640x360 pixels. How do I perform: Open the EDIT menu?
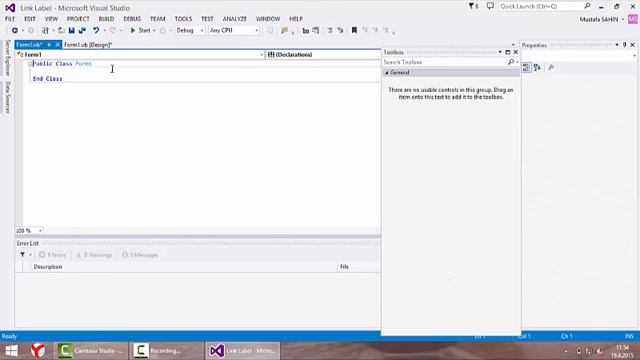click(x=30, y=19)
